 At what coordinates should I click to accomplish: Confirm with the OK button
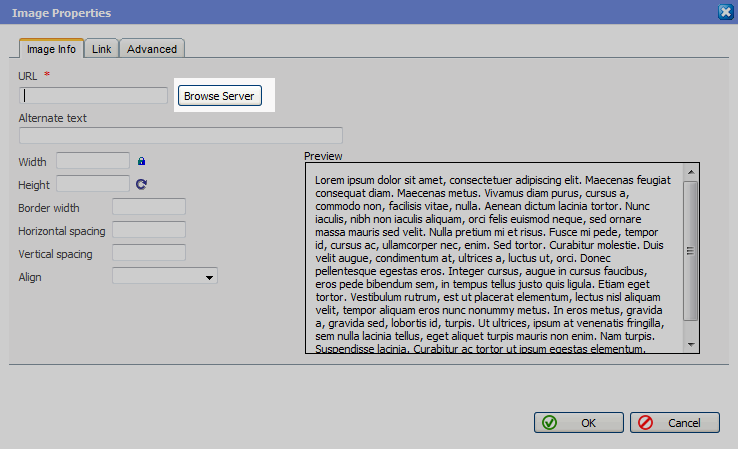coord(579,423)
